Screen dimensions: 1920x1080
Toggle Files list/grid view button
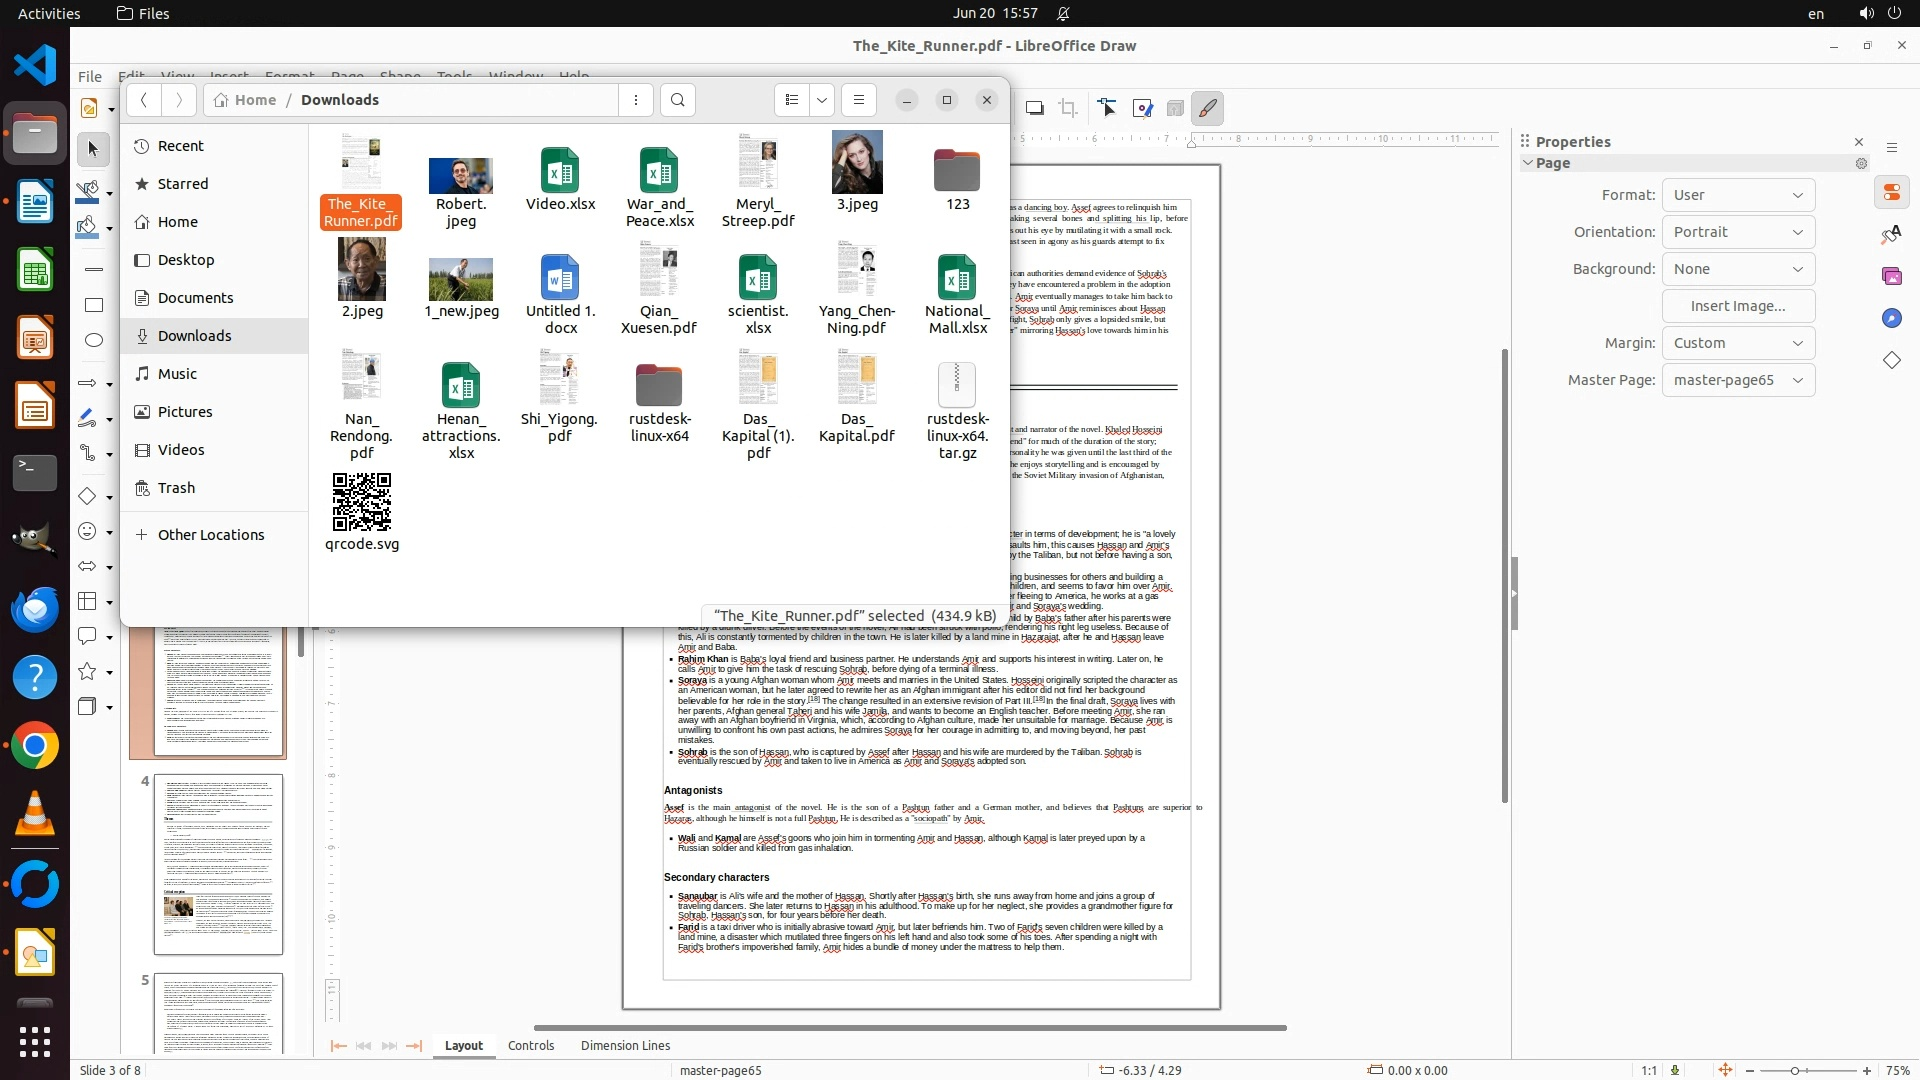[792, 100]
